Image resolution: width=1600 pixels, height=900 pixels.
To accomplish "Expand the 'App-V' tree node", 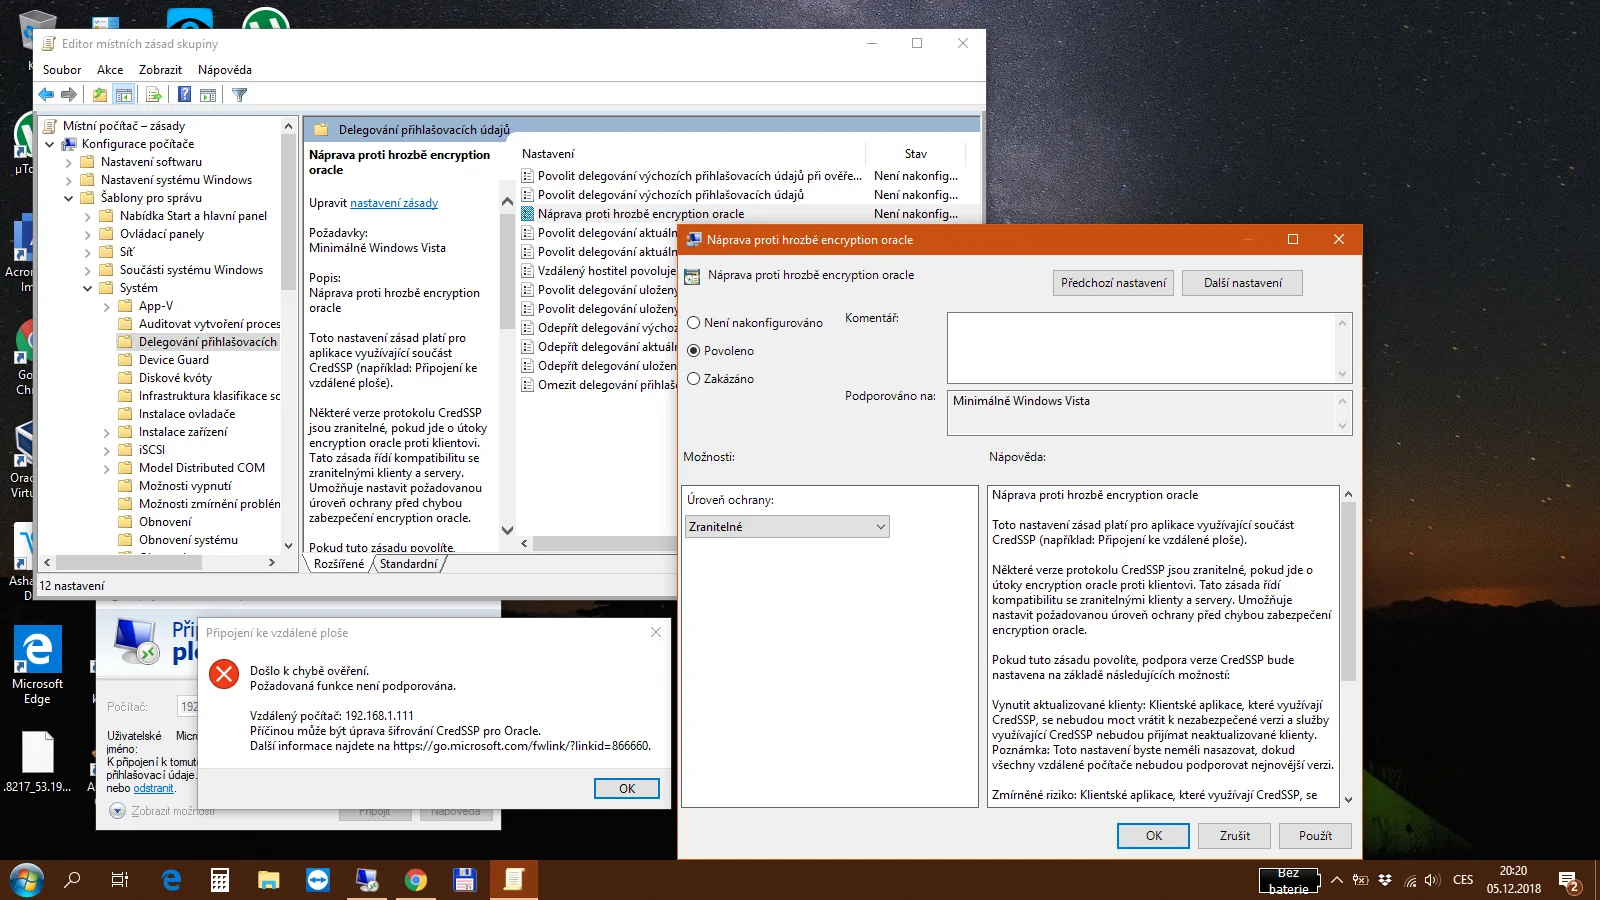I will pos(106,306).
